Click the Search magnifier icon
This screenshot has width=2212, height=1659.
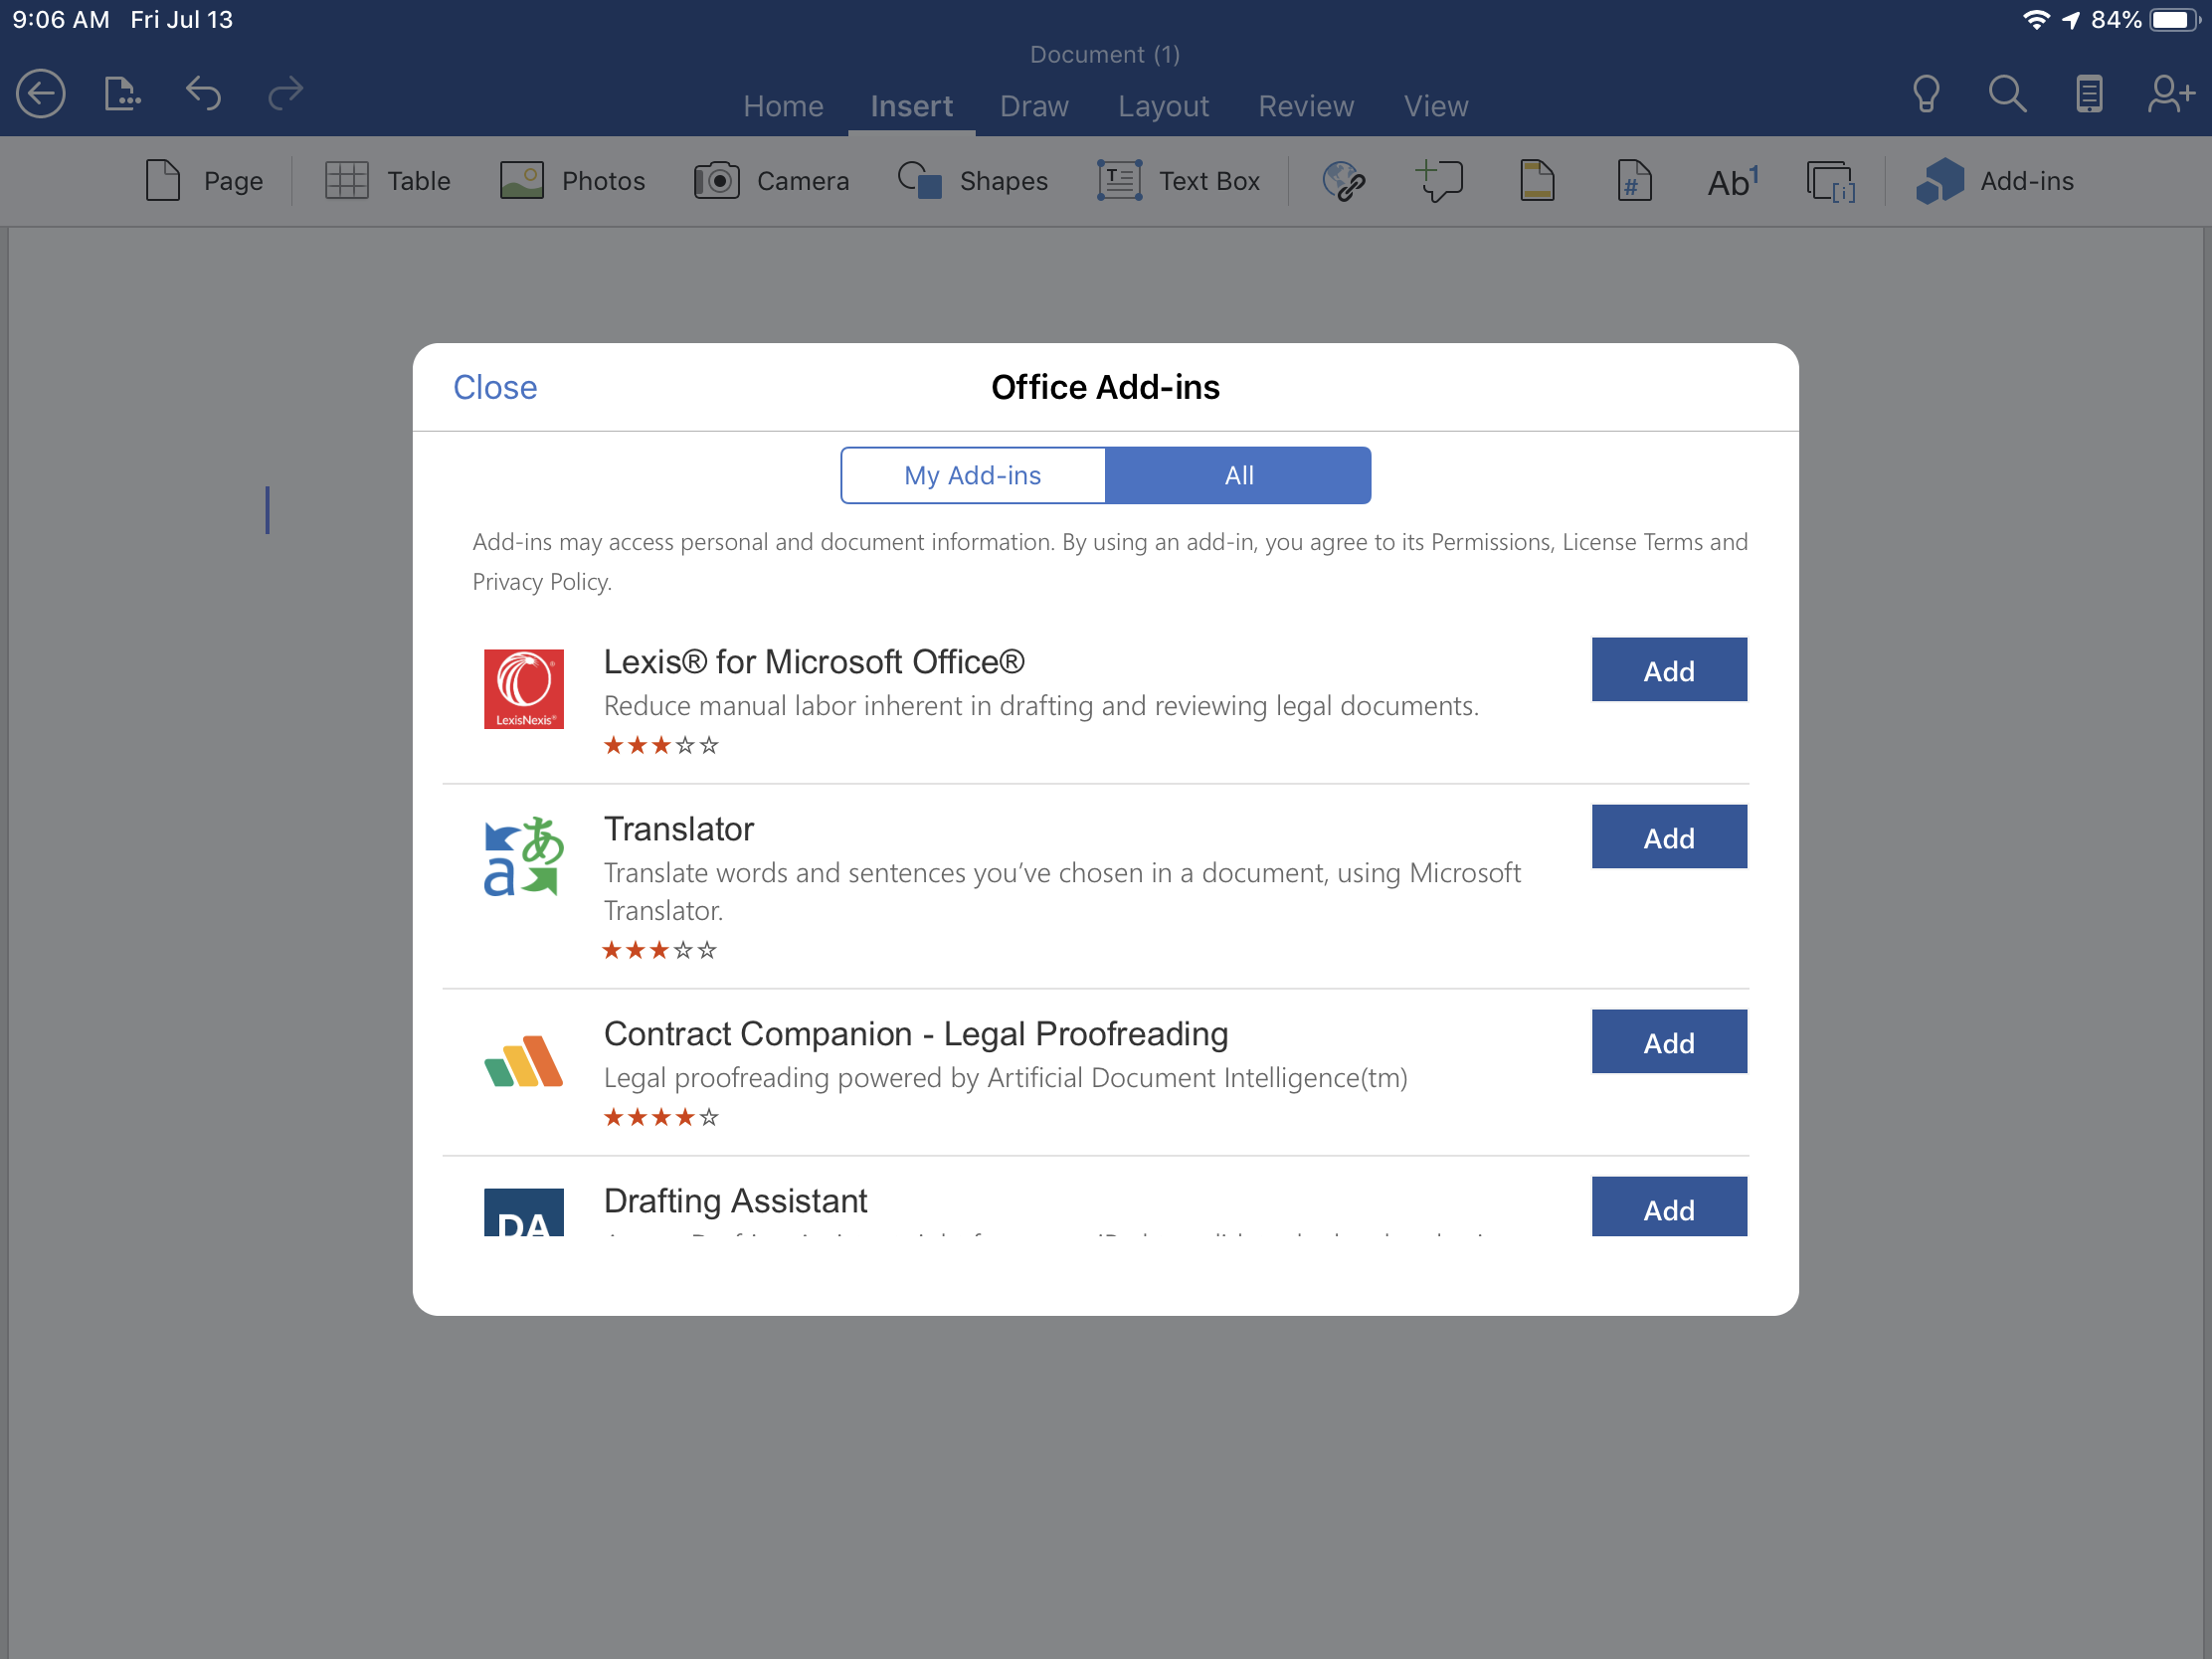click(2007, 94)
